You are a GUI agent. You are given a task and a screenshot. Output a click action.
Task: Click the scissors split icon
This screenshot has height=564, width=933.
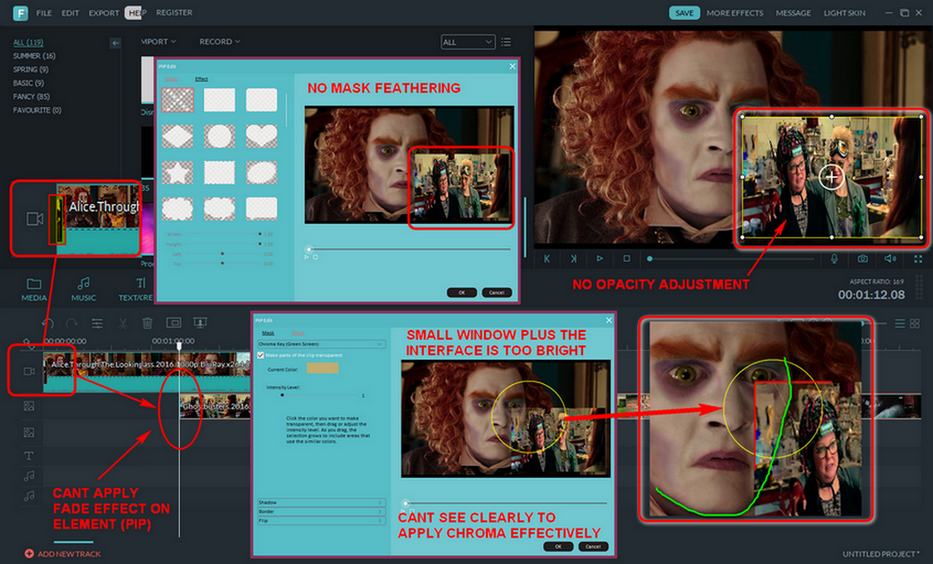coord(123,323)
